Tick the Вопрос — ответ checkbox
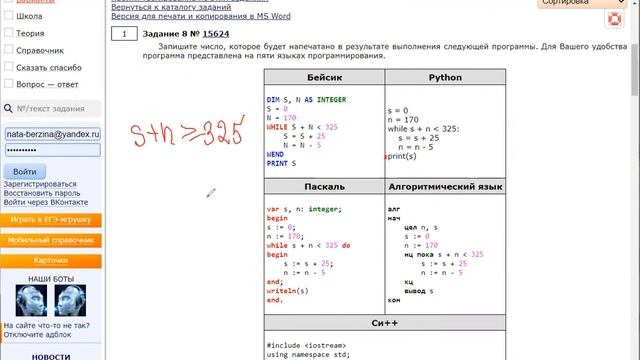640x360 pixels. tap(9, 84)
